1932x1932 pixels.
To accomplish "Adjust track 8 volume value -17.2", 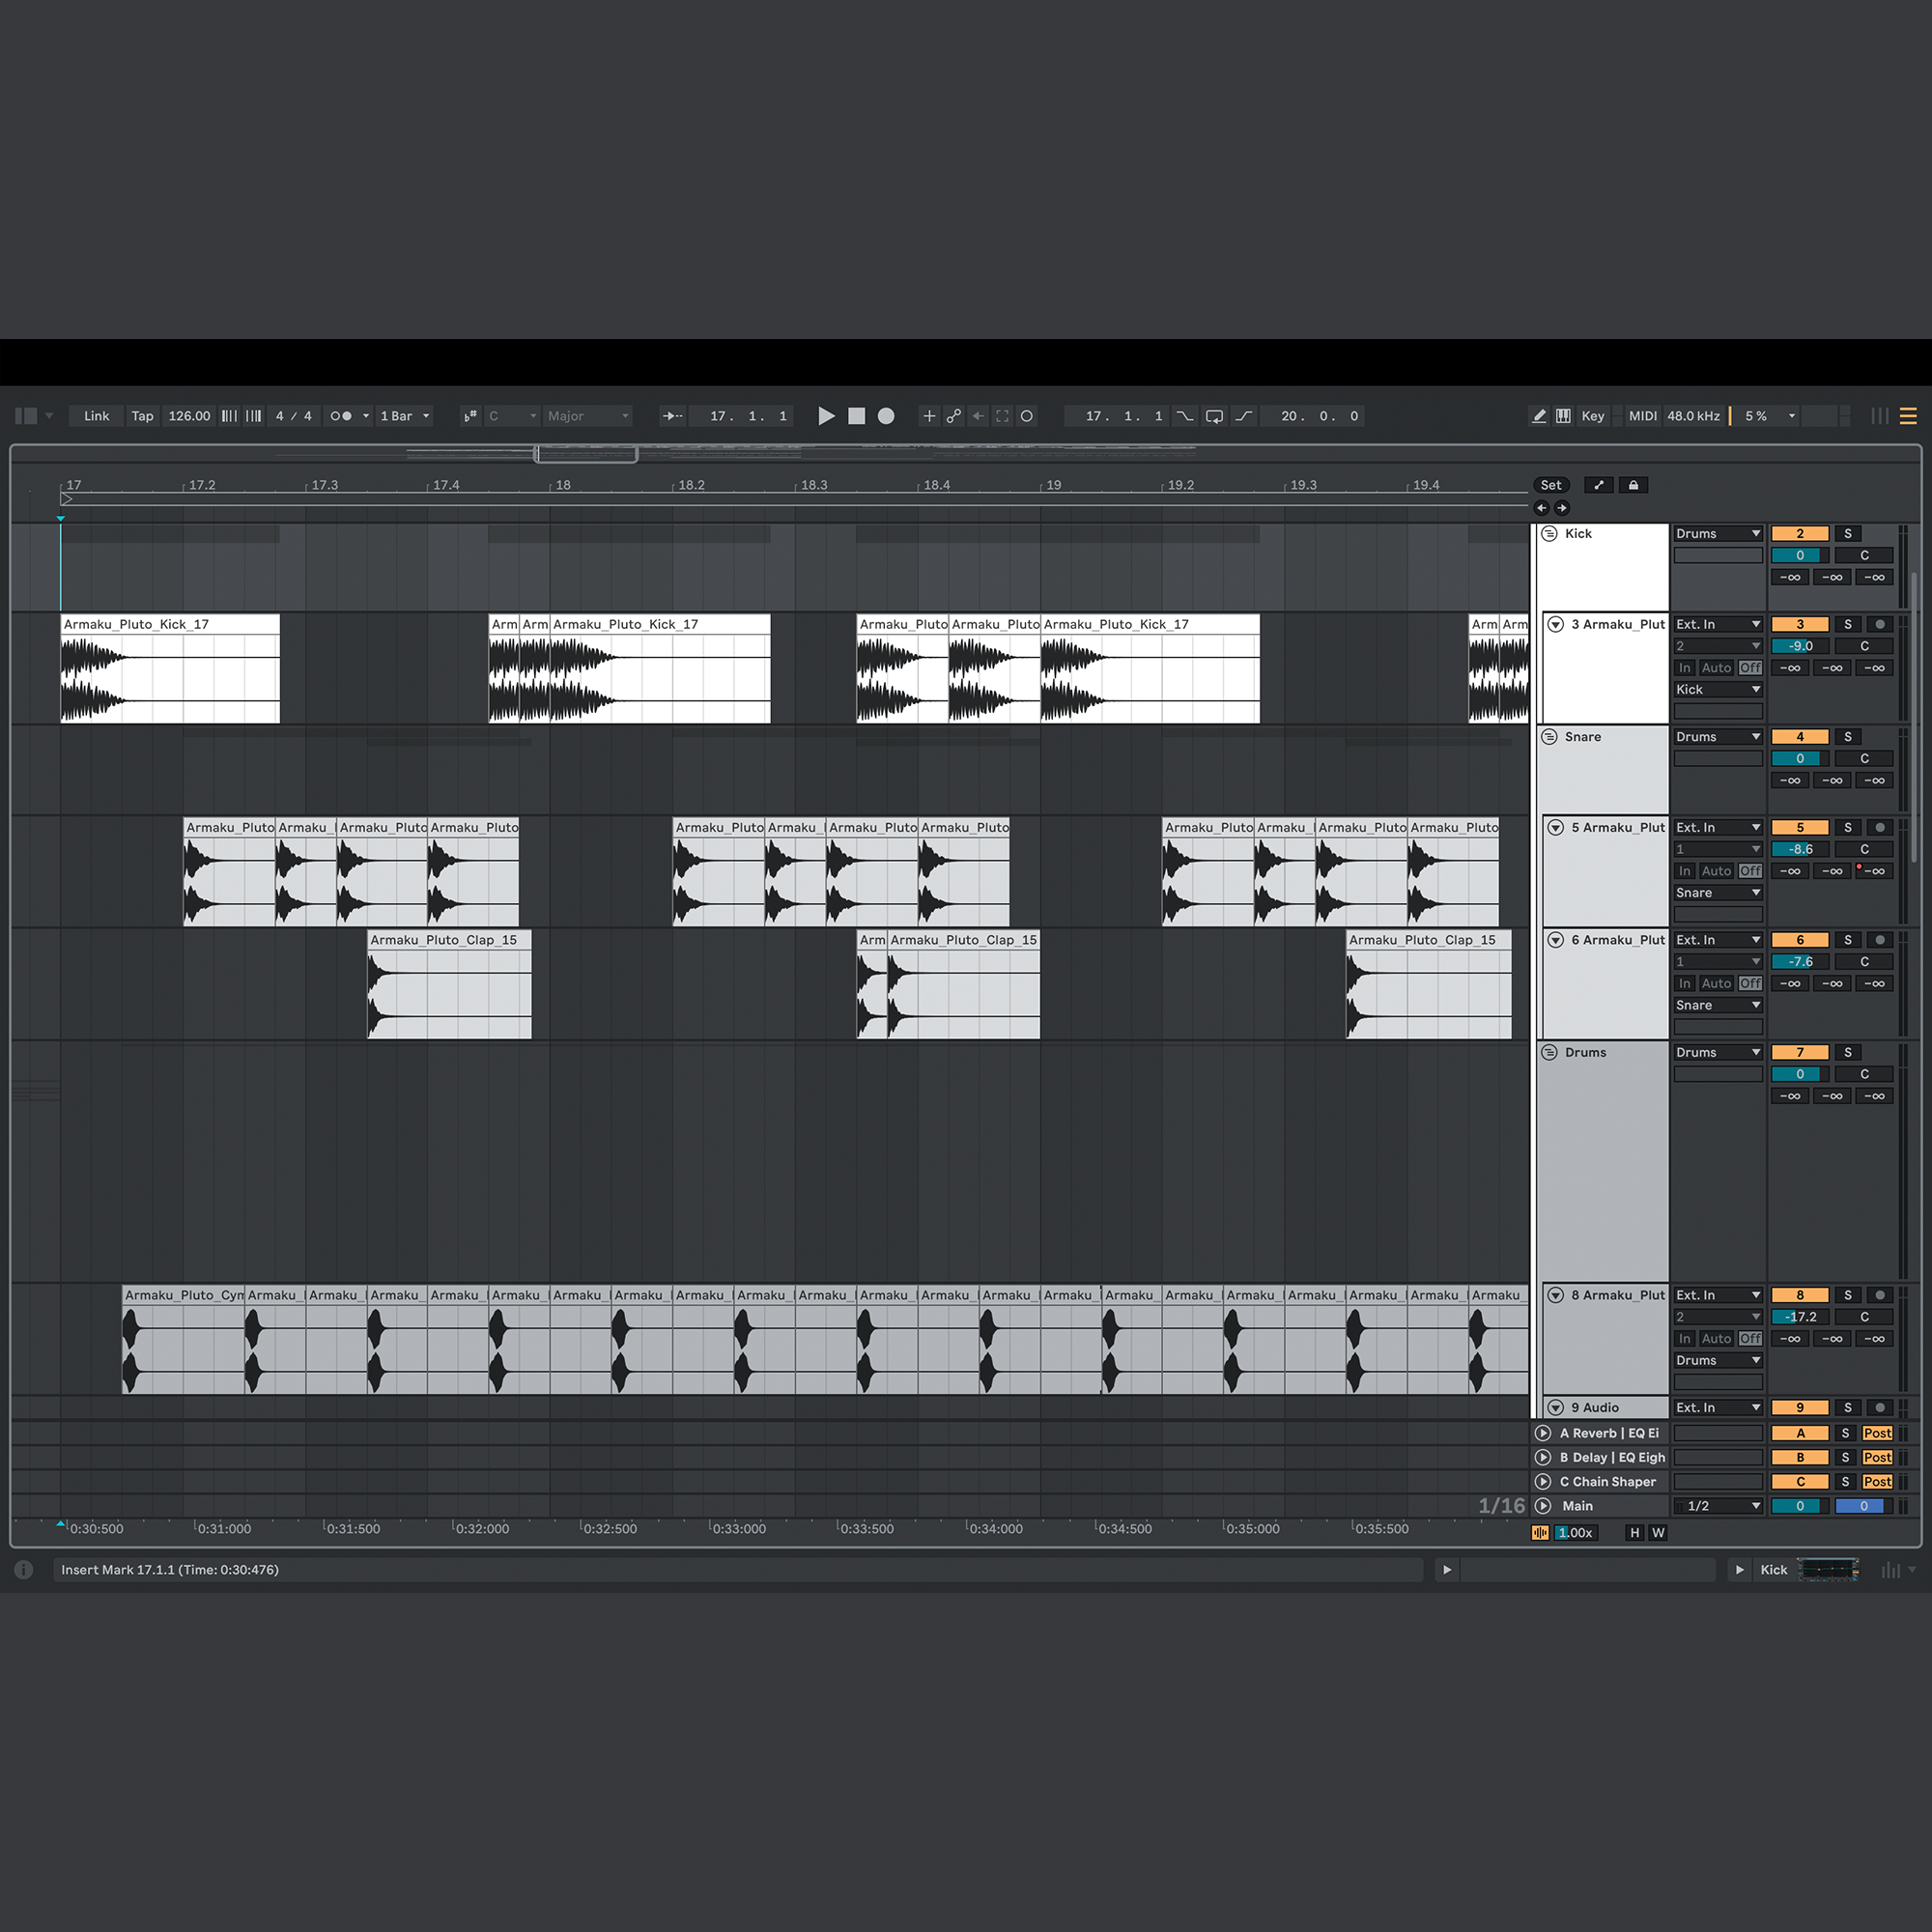I will [1799, 1317].
